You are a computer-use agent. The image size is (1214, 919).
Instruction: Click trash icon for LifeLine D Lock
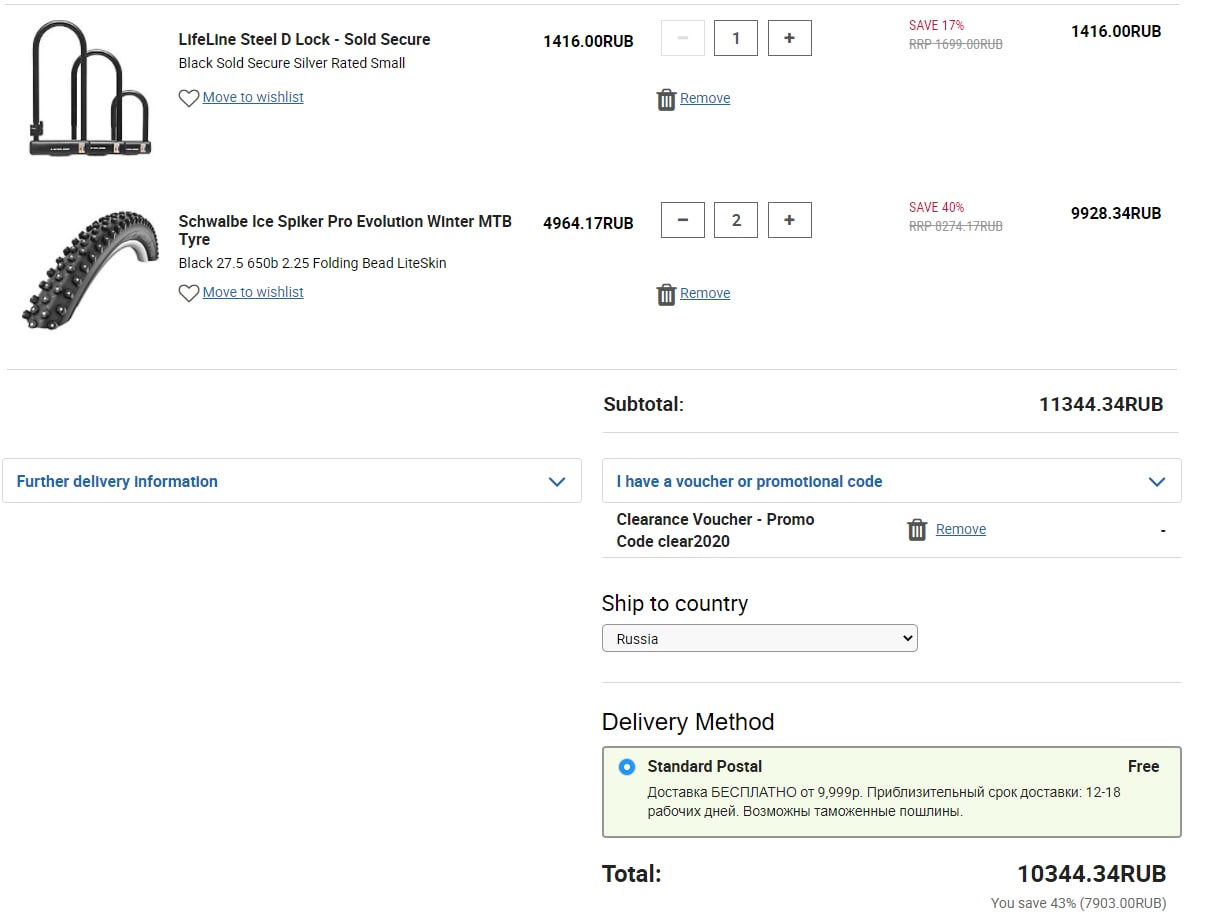(x=666, y=99)
